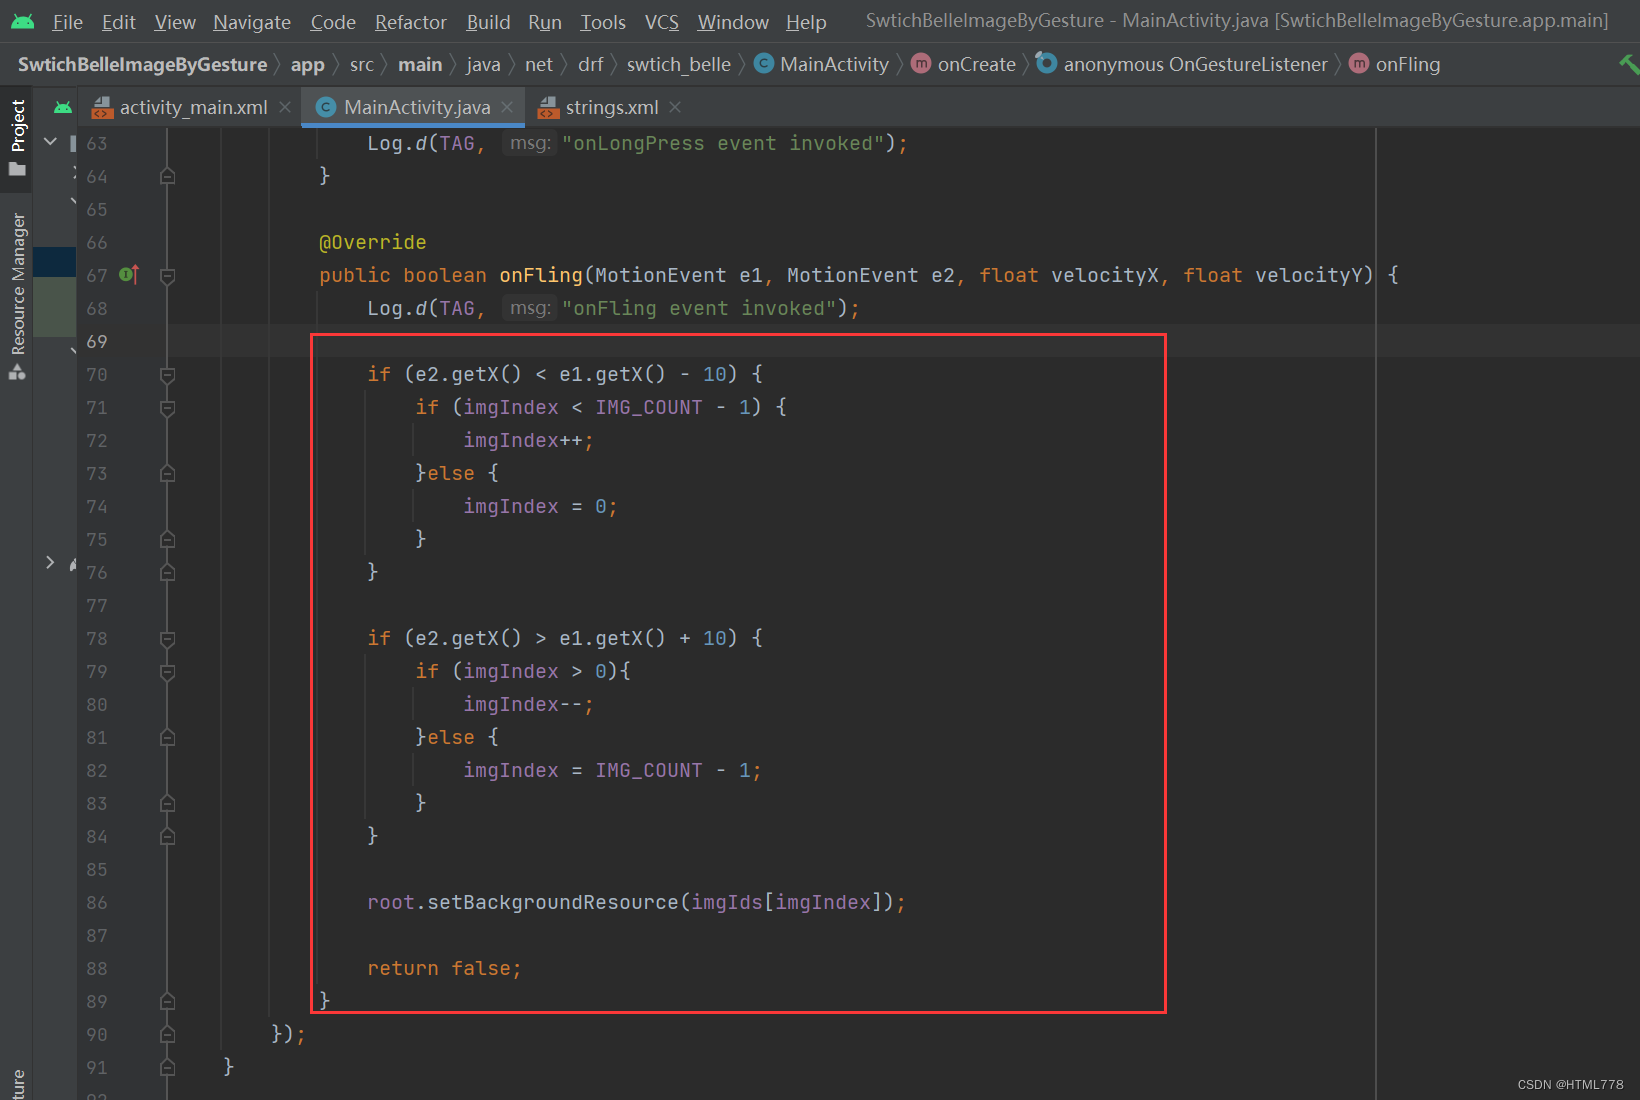Toggle the else fold marker on line 81
Screen dimensions: 1640x1100
click(168, 738)
